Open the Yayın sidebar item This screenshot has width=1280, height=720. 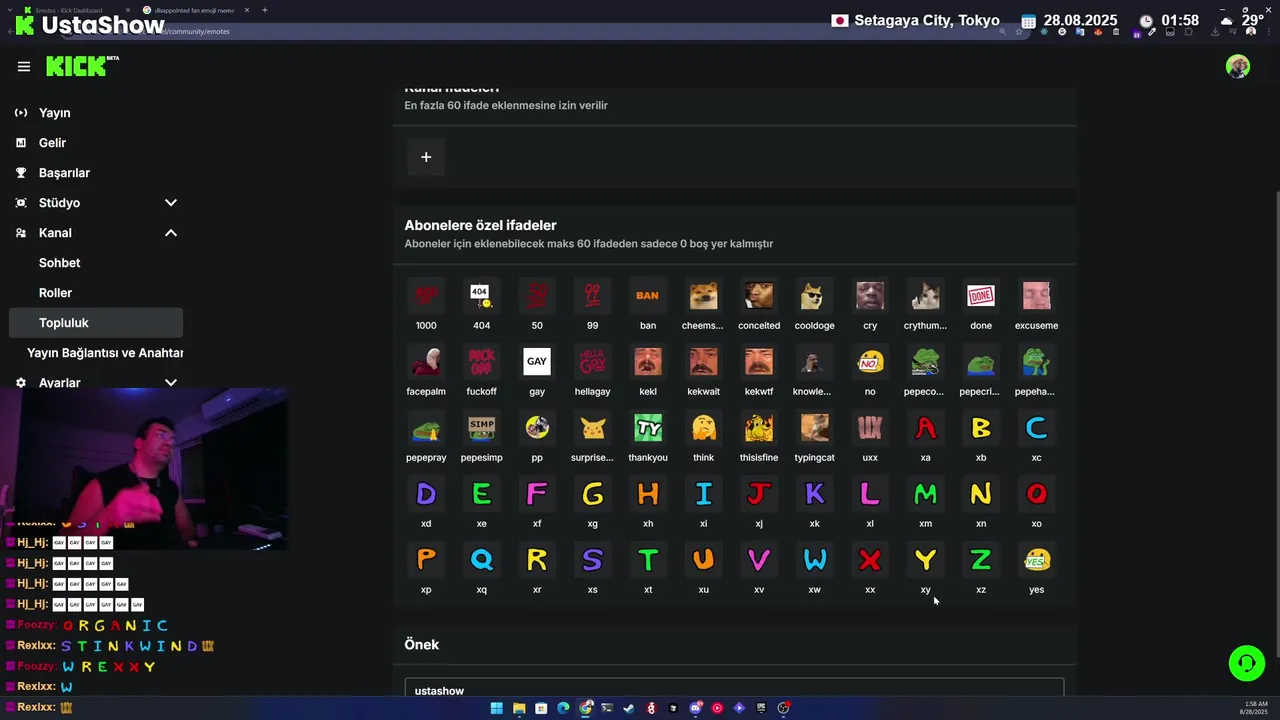96,113
